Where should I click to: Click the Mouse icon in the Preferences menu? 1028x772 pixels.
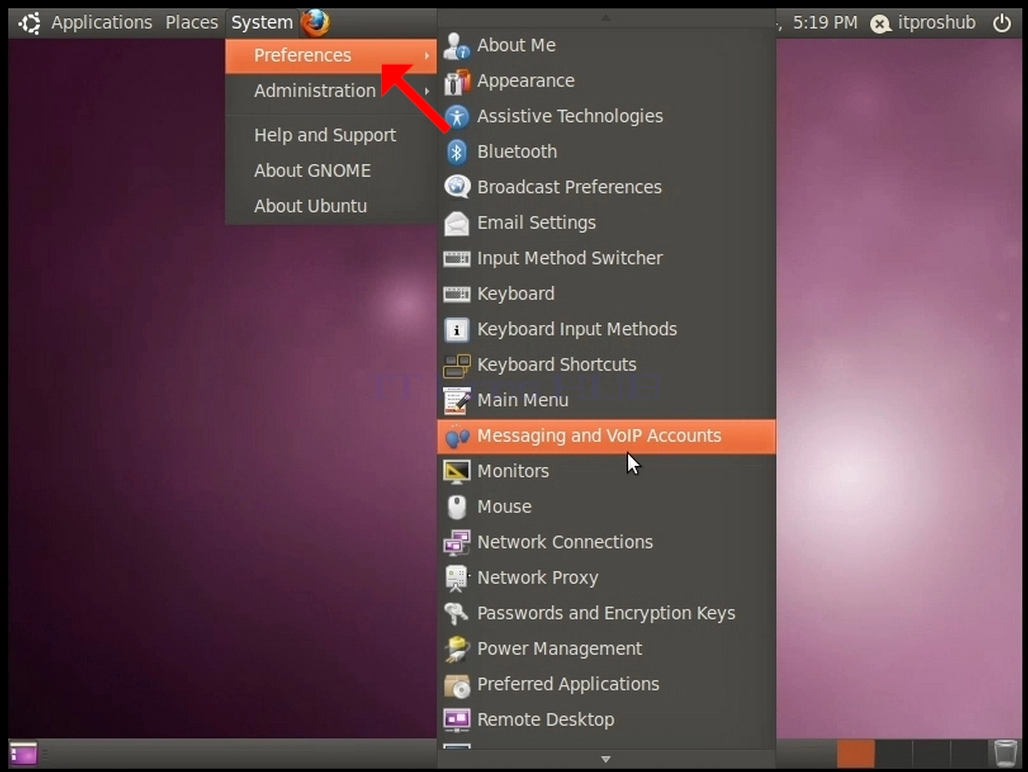pos(456,507)
